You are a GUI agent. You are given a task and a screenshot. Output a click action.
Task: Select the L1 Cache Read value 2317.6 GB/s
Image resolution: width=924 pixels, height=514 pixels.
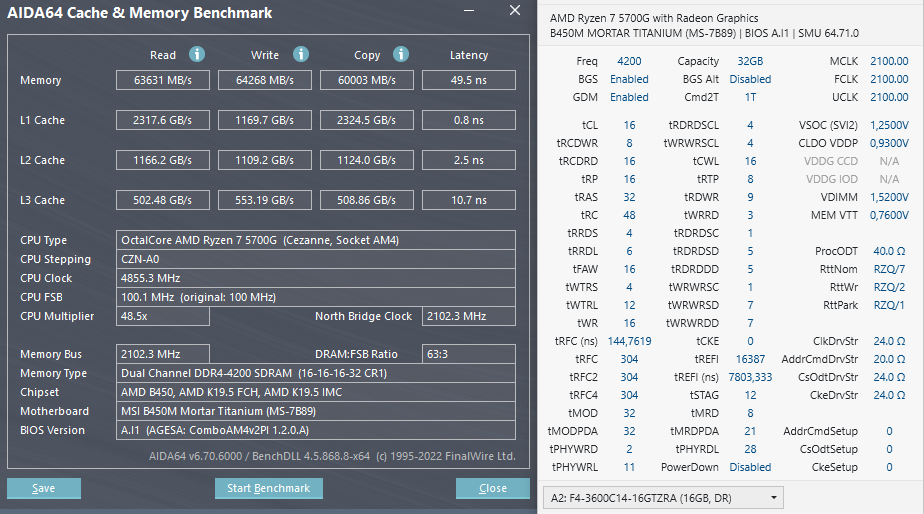coord(163,120)
